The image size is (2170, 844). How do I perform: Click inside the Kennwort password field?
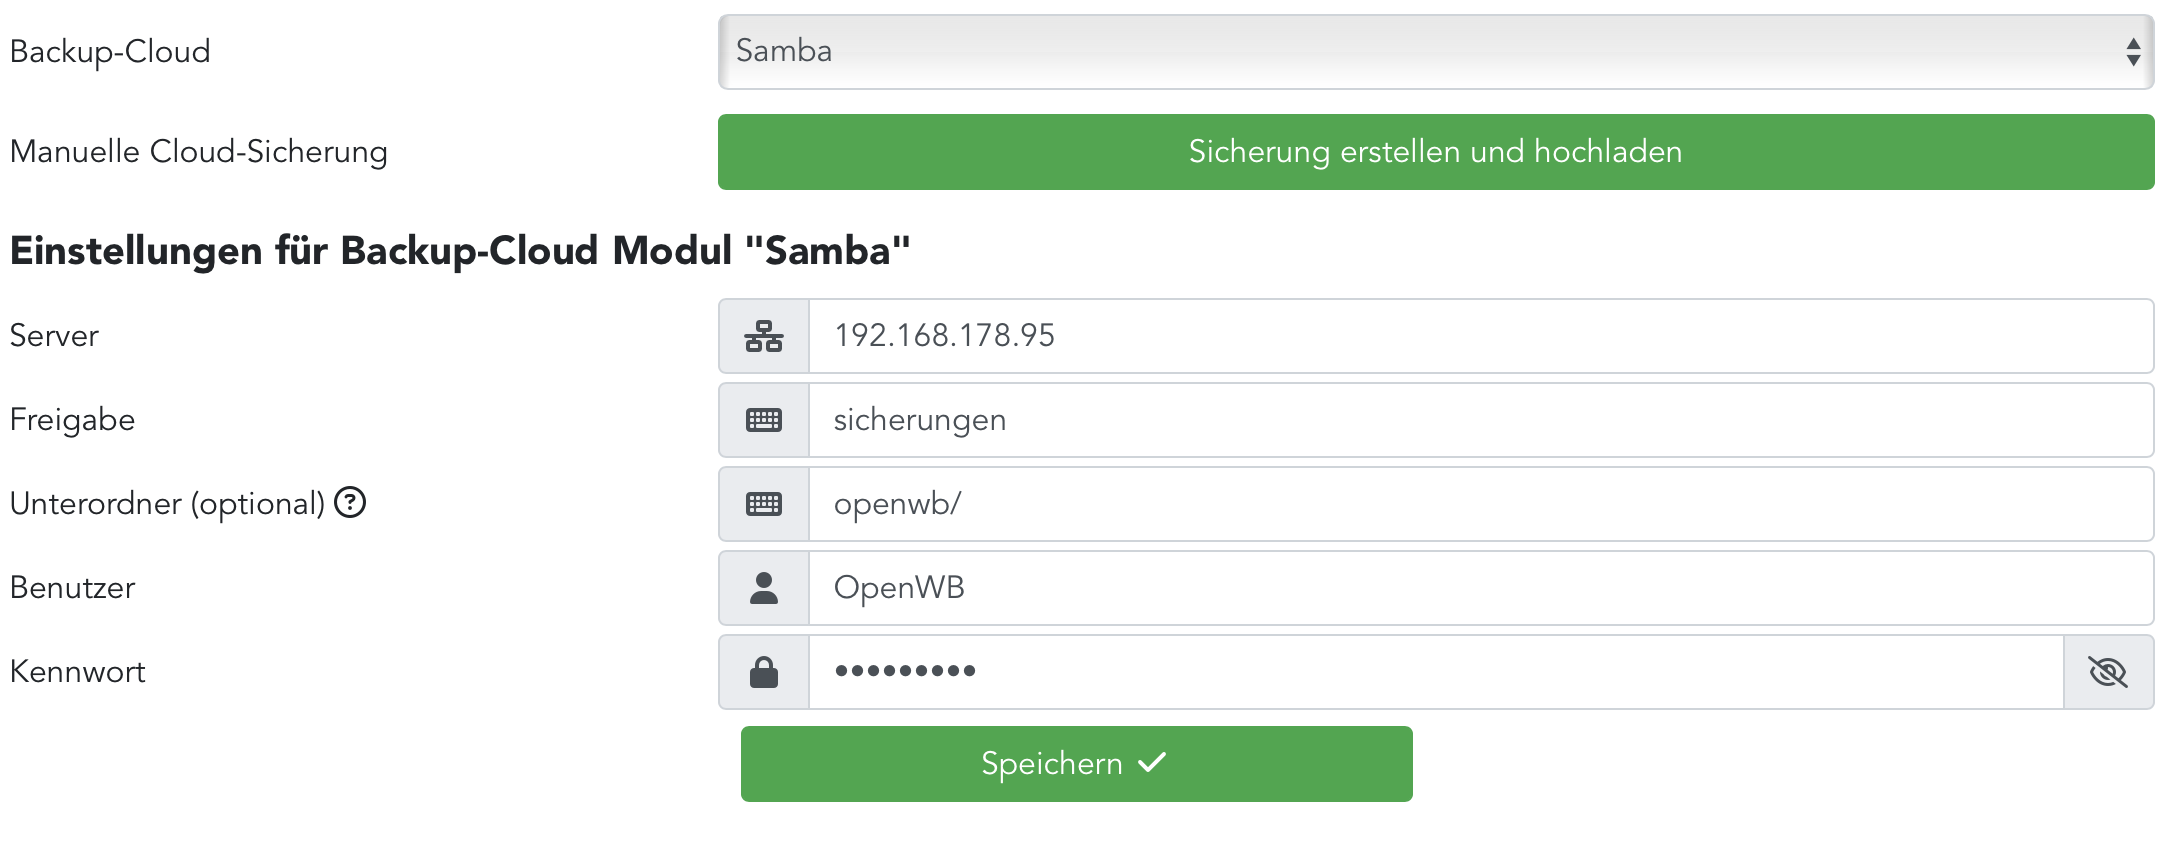1435,672
